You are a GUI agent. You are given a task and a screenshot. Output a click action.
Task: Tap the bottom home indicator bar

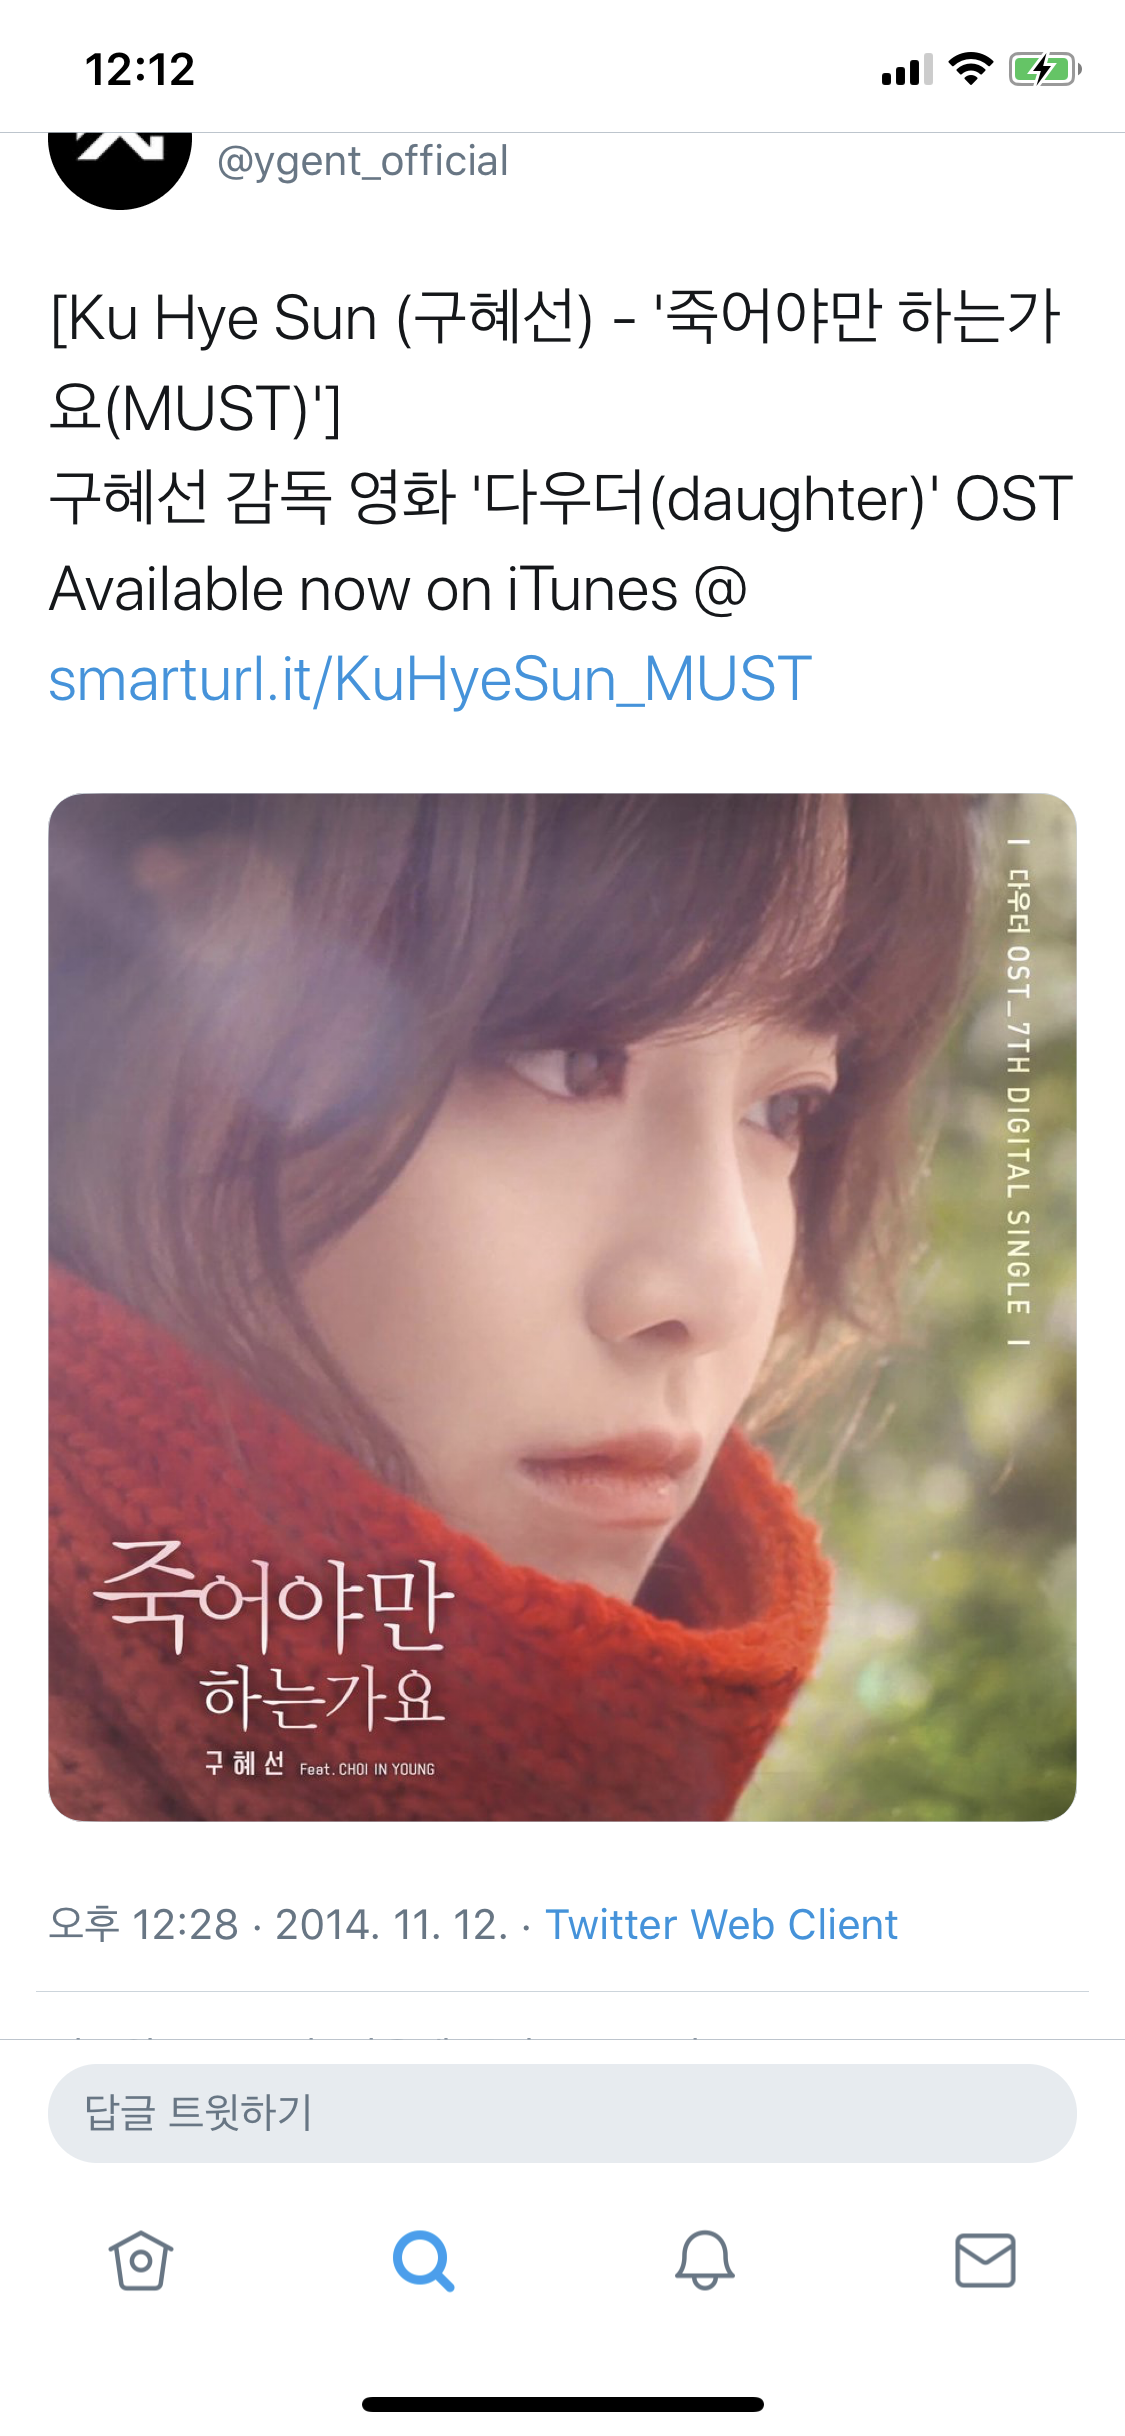coord(562,2404)
